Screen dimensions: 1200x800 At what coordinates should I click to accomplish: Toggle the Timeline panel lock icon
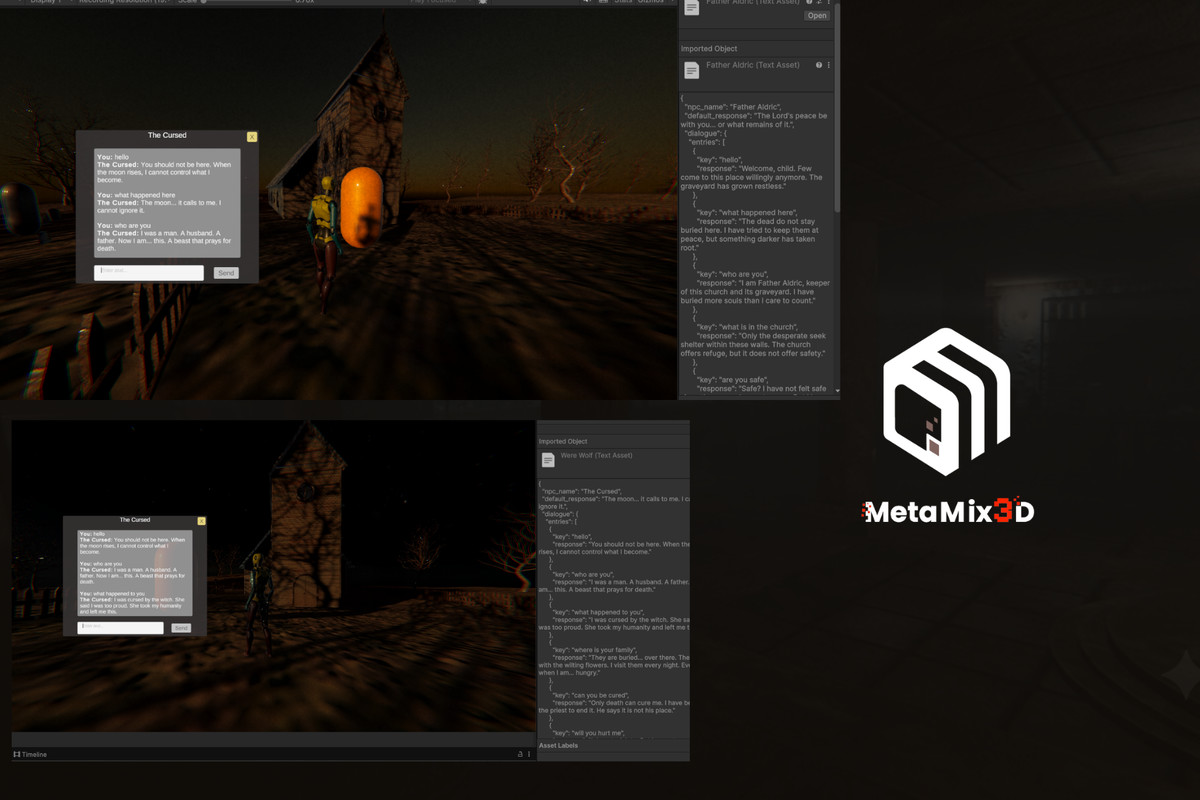520,754
